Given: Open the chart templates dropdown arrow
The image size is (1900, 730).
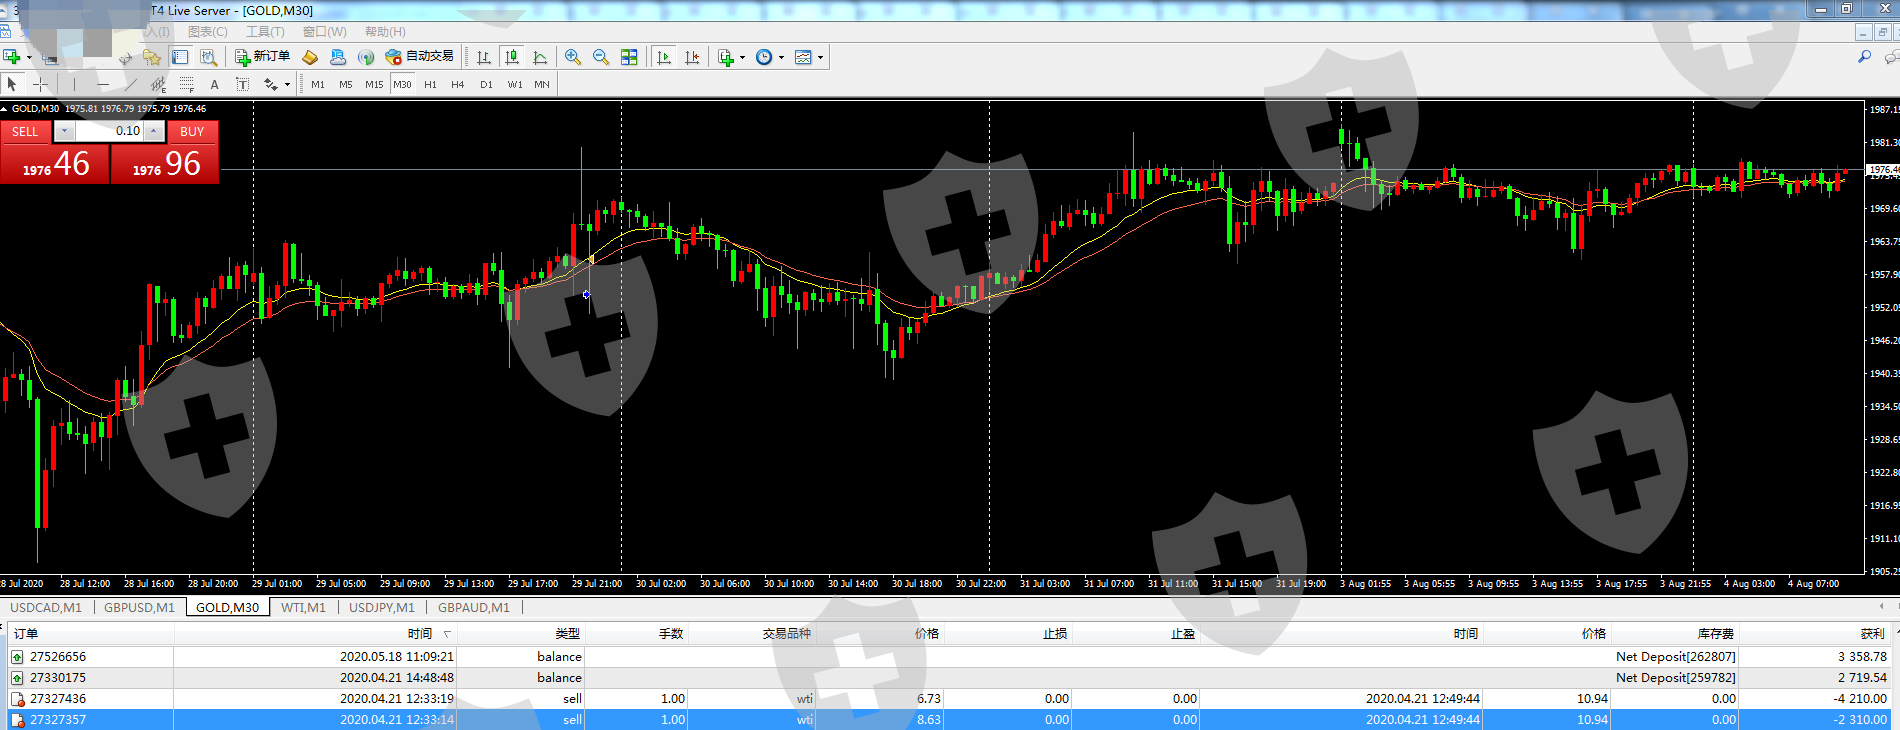Looking at the screenshot, I should 821,58.
